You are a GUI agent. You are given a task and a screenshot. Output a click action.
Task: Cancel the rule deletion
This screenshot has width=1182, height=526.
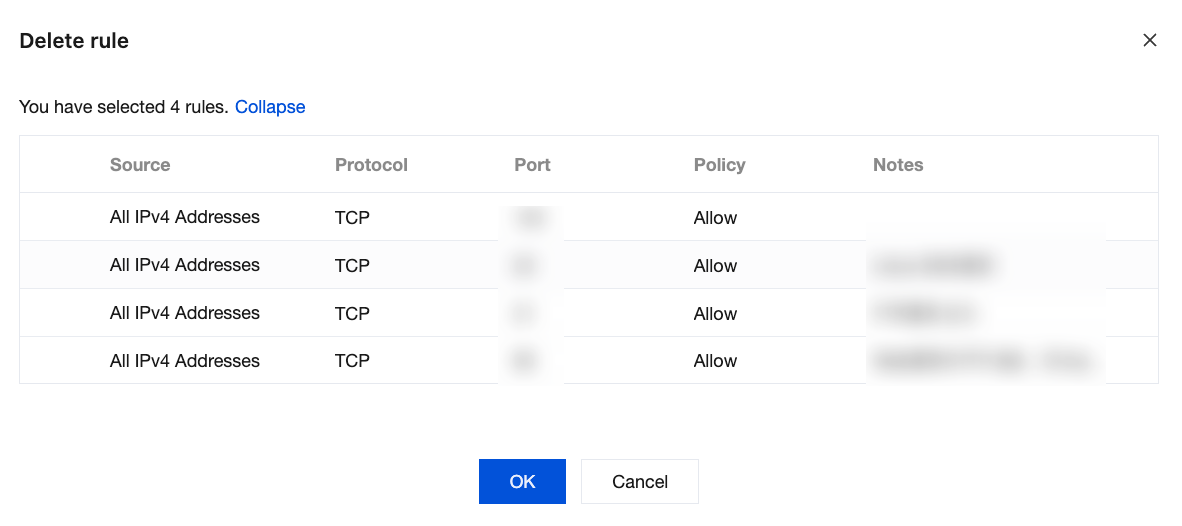639,482
